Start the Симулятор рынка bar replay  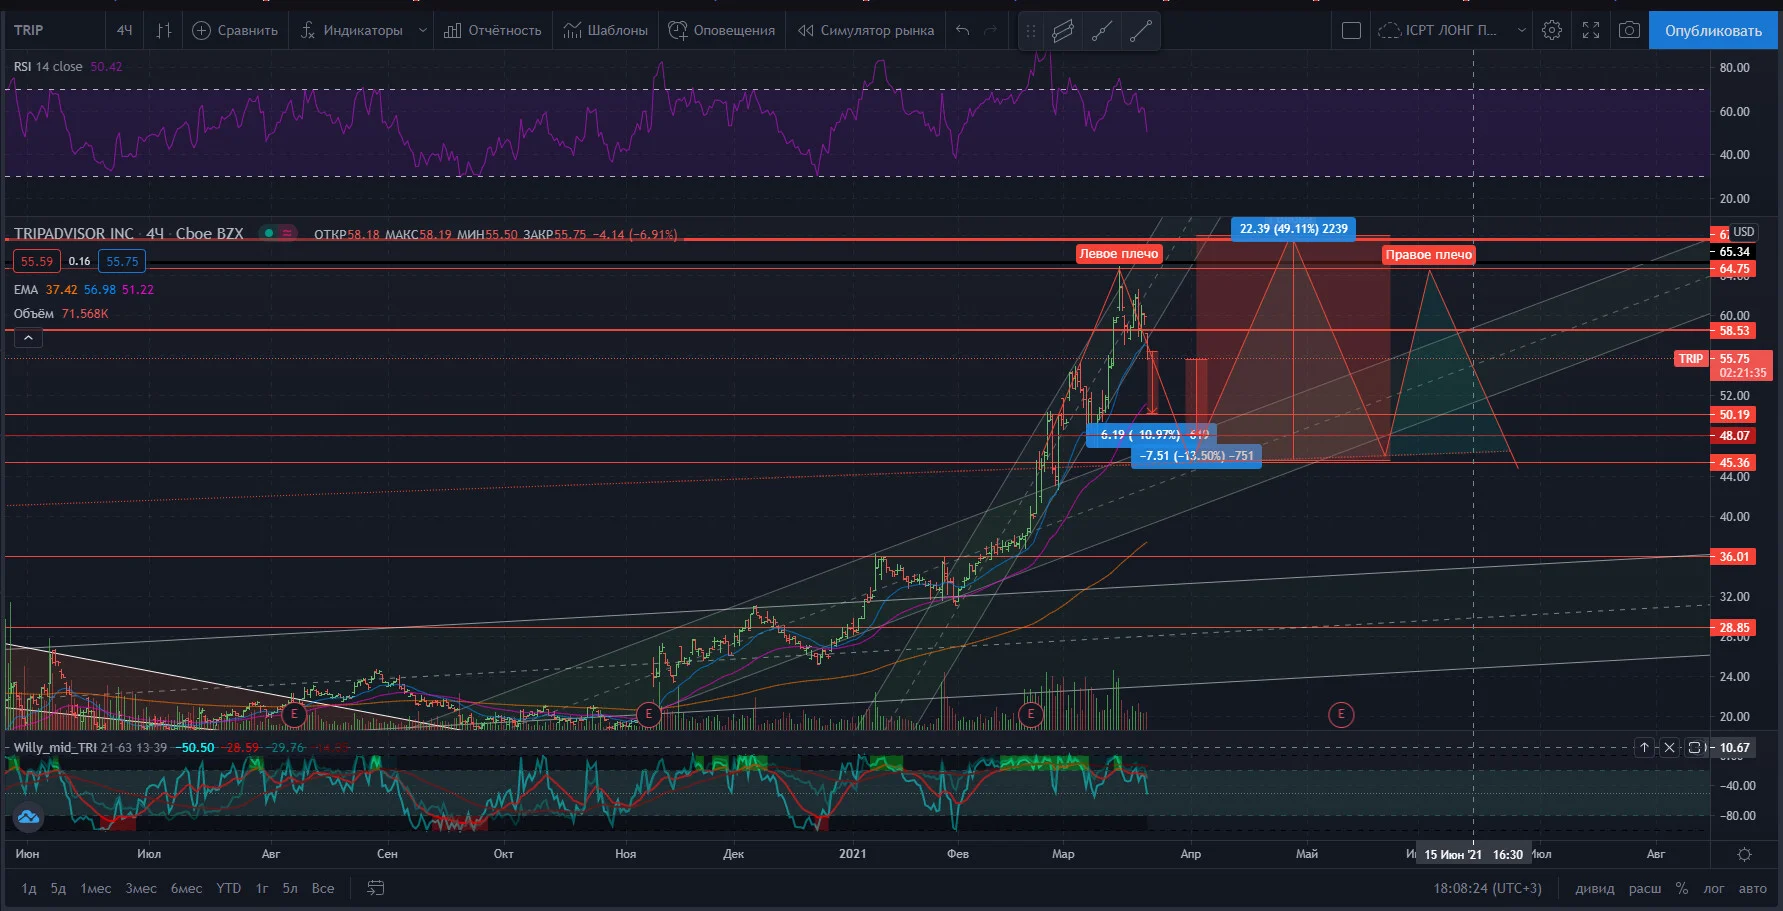click(x=866, y=30)
